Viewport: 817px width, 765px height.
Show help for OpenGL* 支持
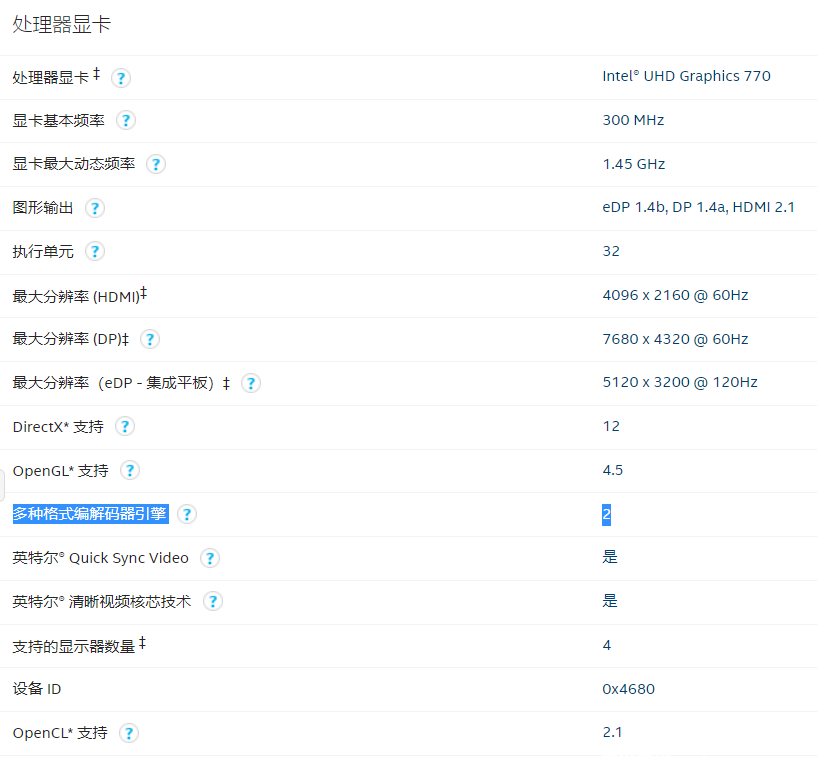[130, 471]
